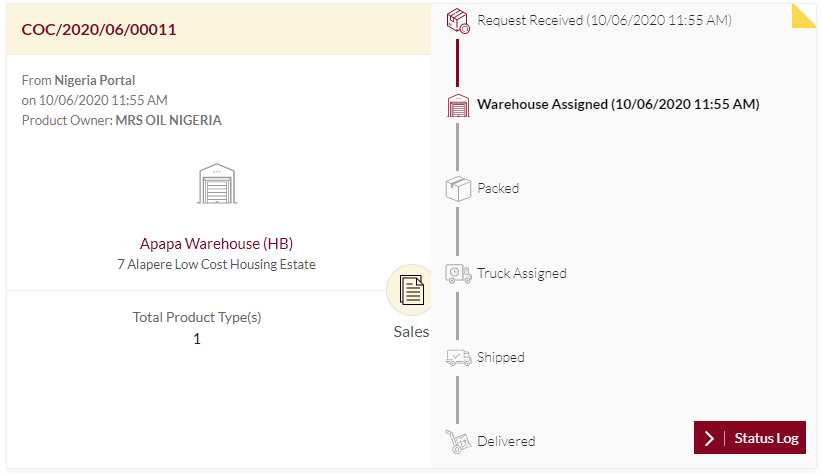Viewport: 821px width, 473px height.
Task: Open order COC/2020/06/00011 header
Action: click(99, 29)
